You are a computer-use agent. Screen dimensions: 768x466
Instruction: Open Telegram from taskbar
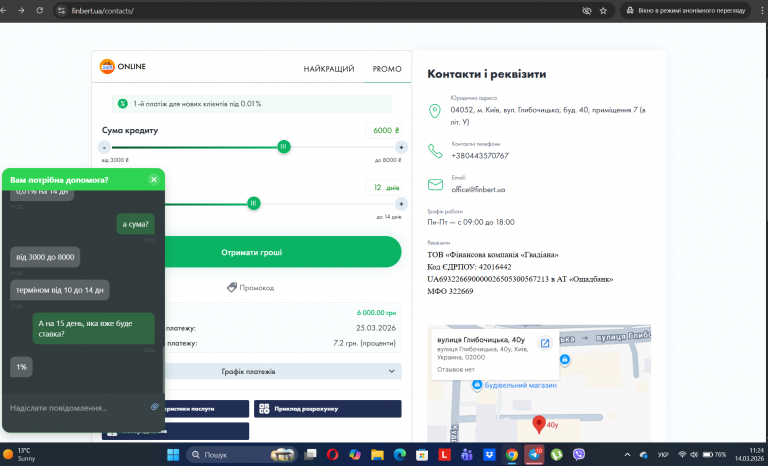pos(534,454)
